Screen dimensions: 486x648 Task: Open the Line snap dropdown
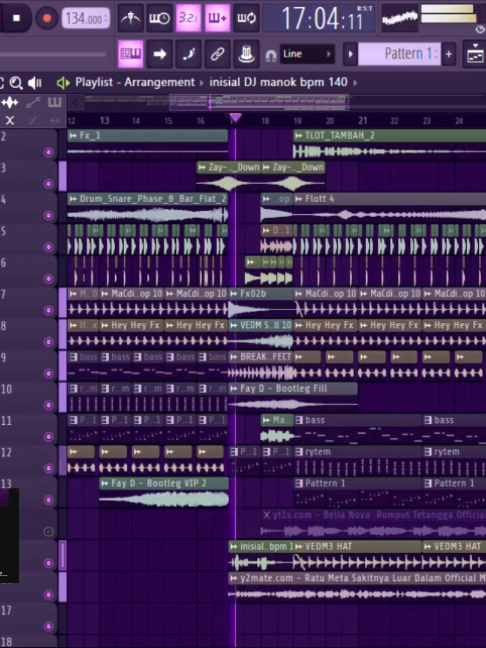click(x=307, y=54)
